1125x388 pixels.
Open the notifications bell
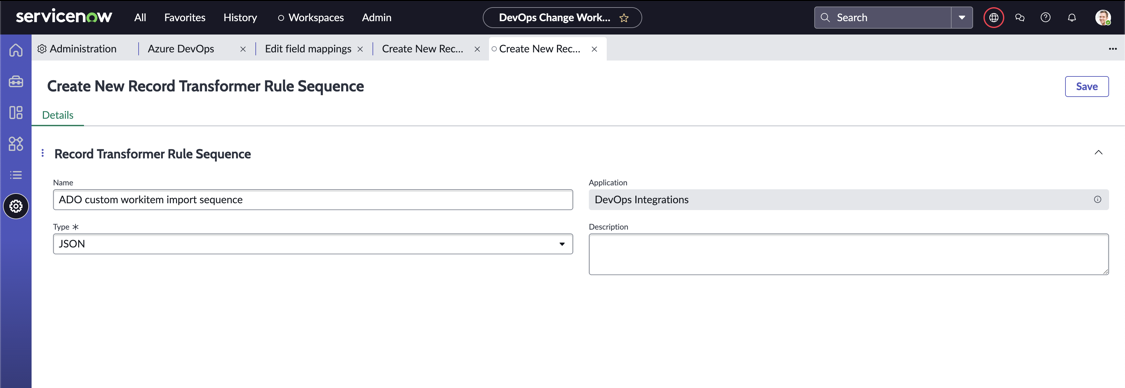(x=1072, y=17)
